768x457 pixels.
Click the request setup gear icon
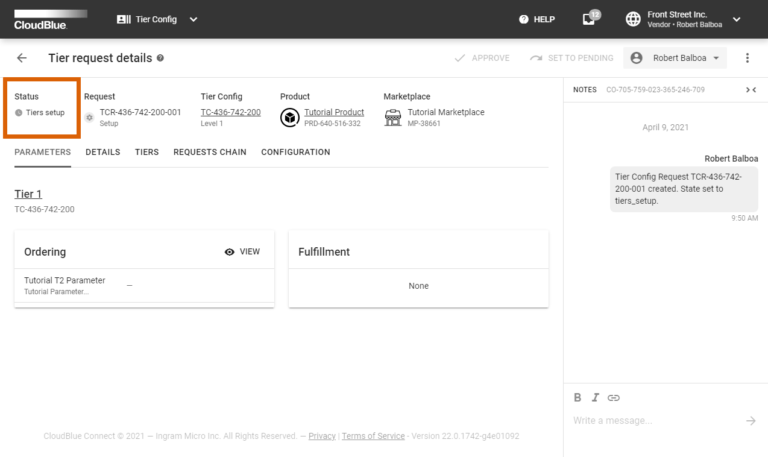click(x=89, y=118)
